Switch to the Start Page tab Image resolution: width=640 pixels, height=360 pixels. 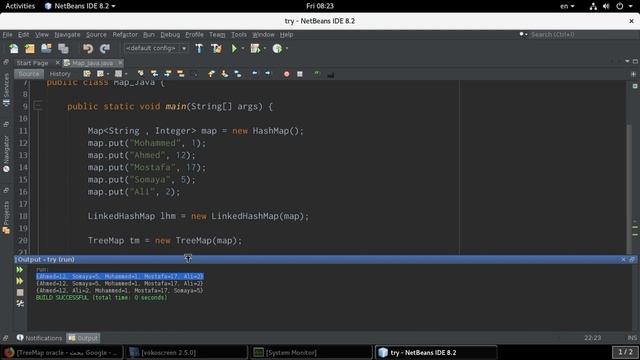(33, 63)
